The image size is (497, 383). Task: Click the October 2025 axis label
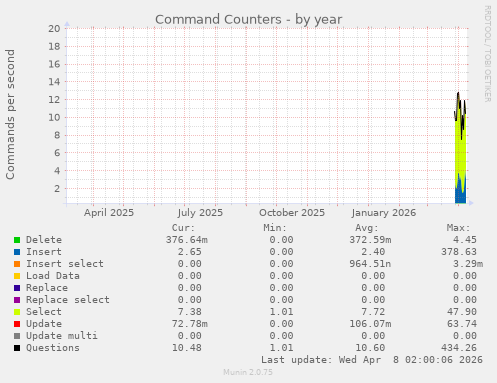pos(292,213)
